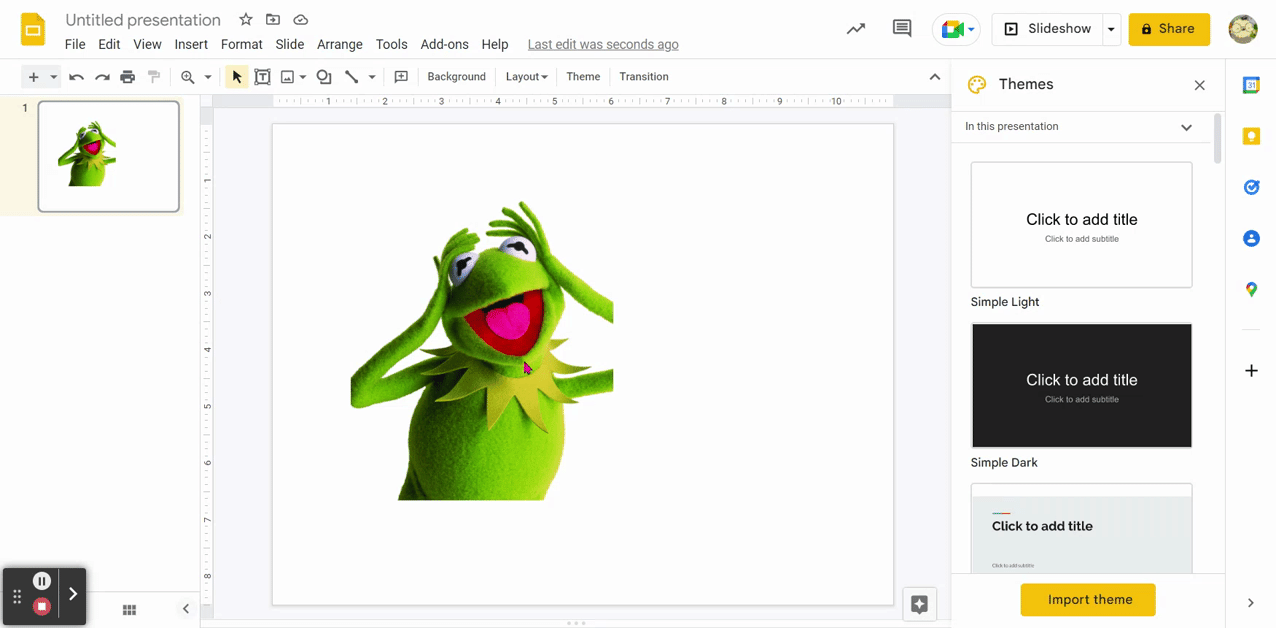Open Slideshow options dropdown arrow
Screen dimensions: 1276x628
(x=1111, y=29)
